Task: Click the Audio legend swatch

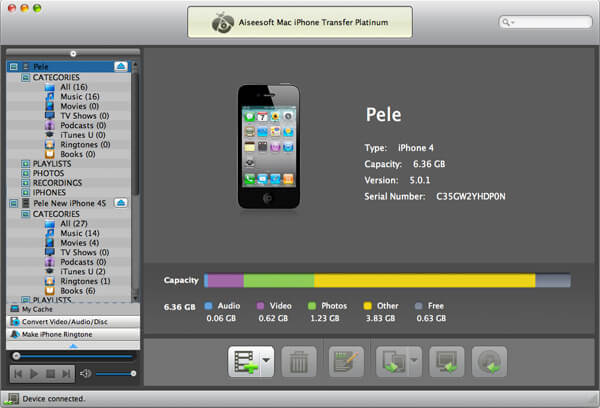Action: [209, 306]
